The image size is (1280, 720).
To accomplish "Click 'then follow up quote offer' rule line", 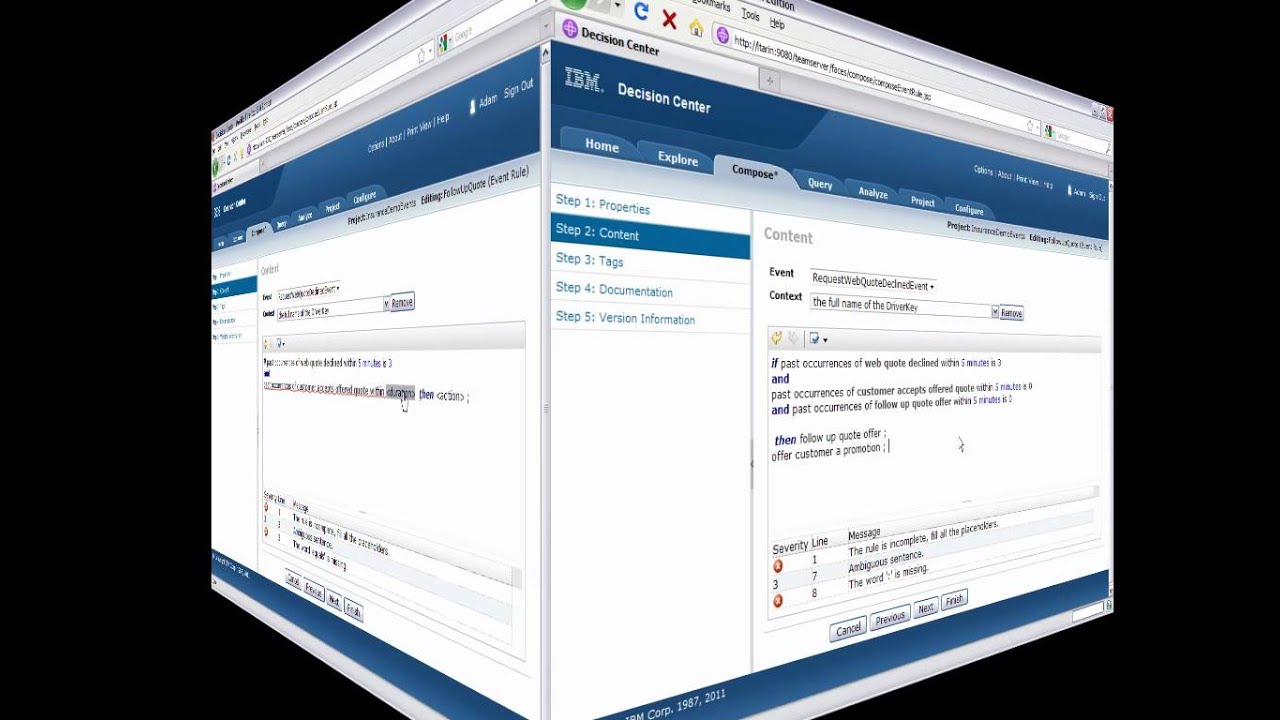I will (x=830, y=437).
